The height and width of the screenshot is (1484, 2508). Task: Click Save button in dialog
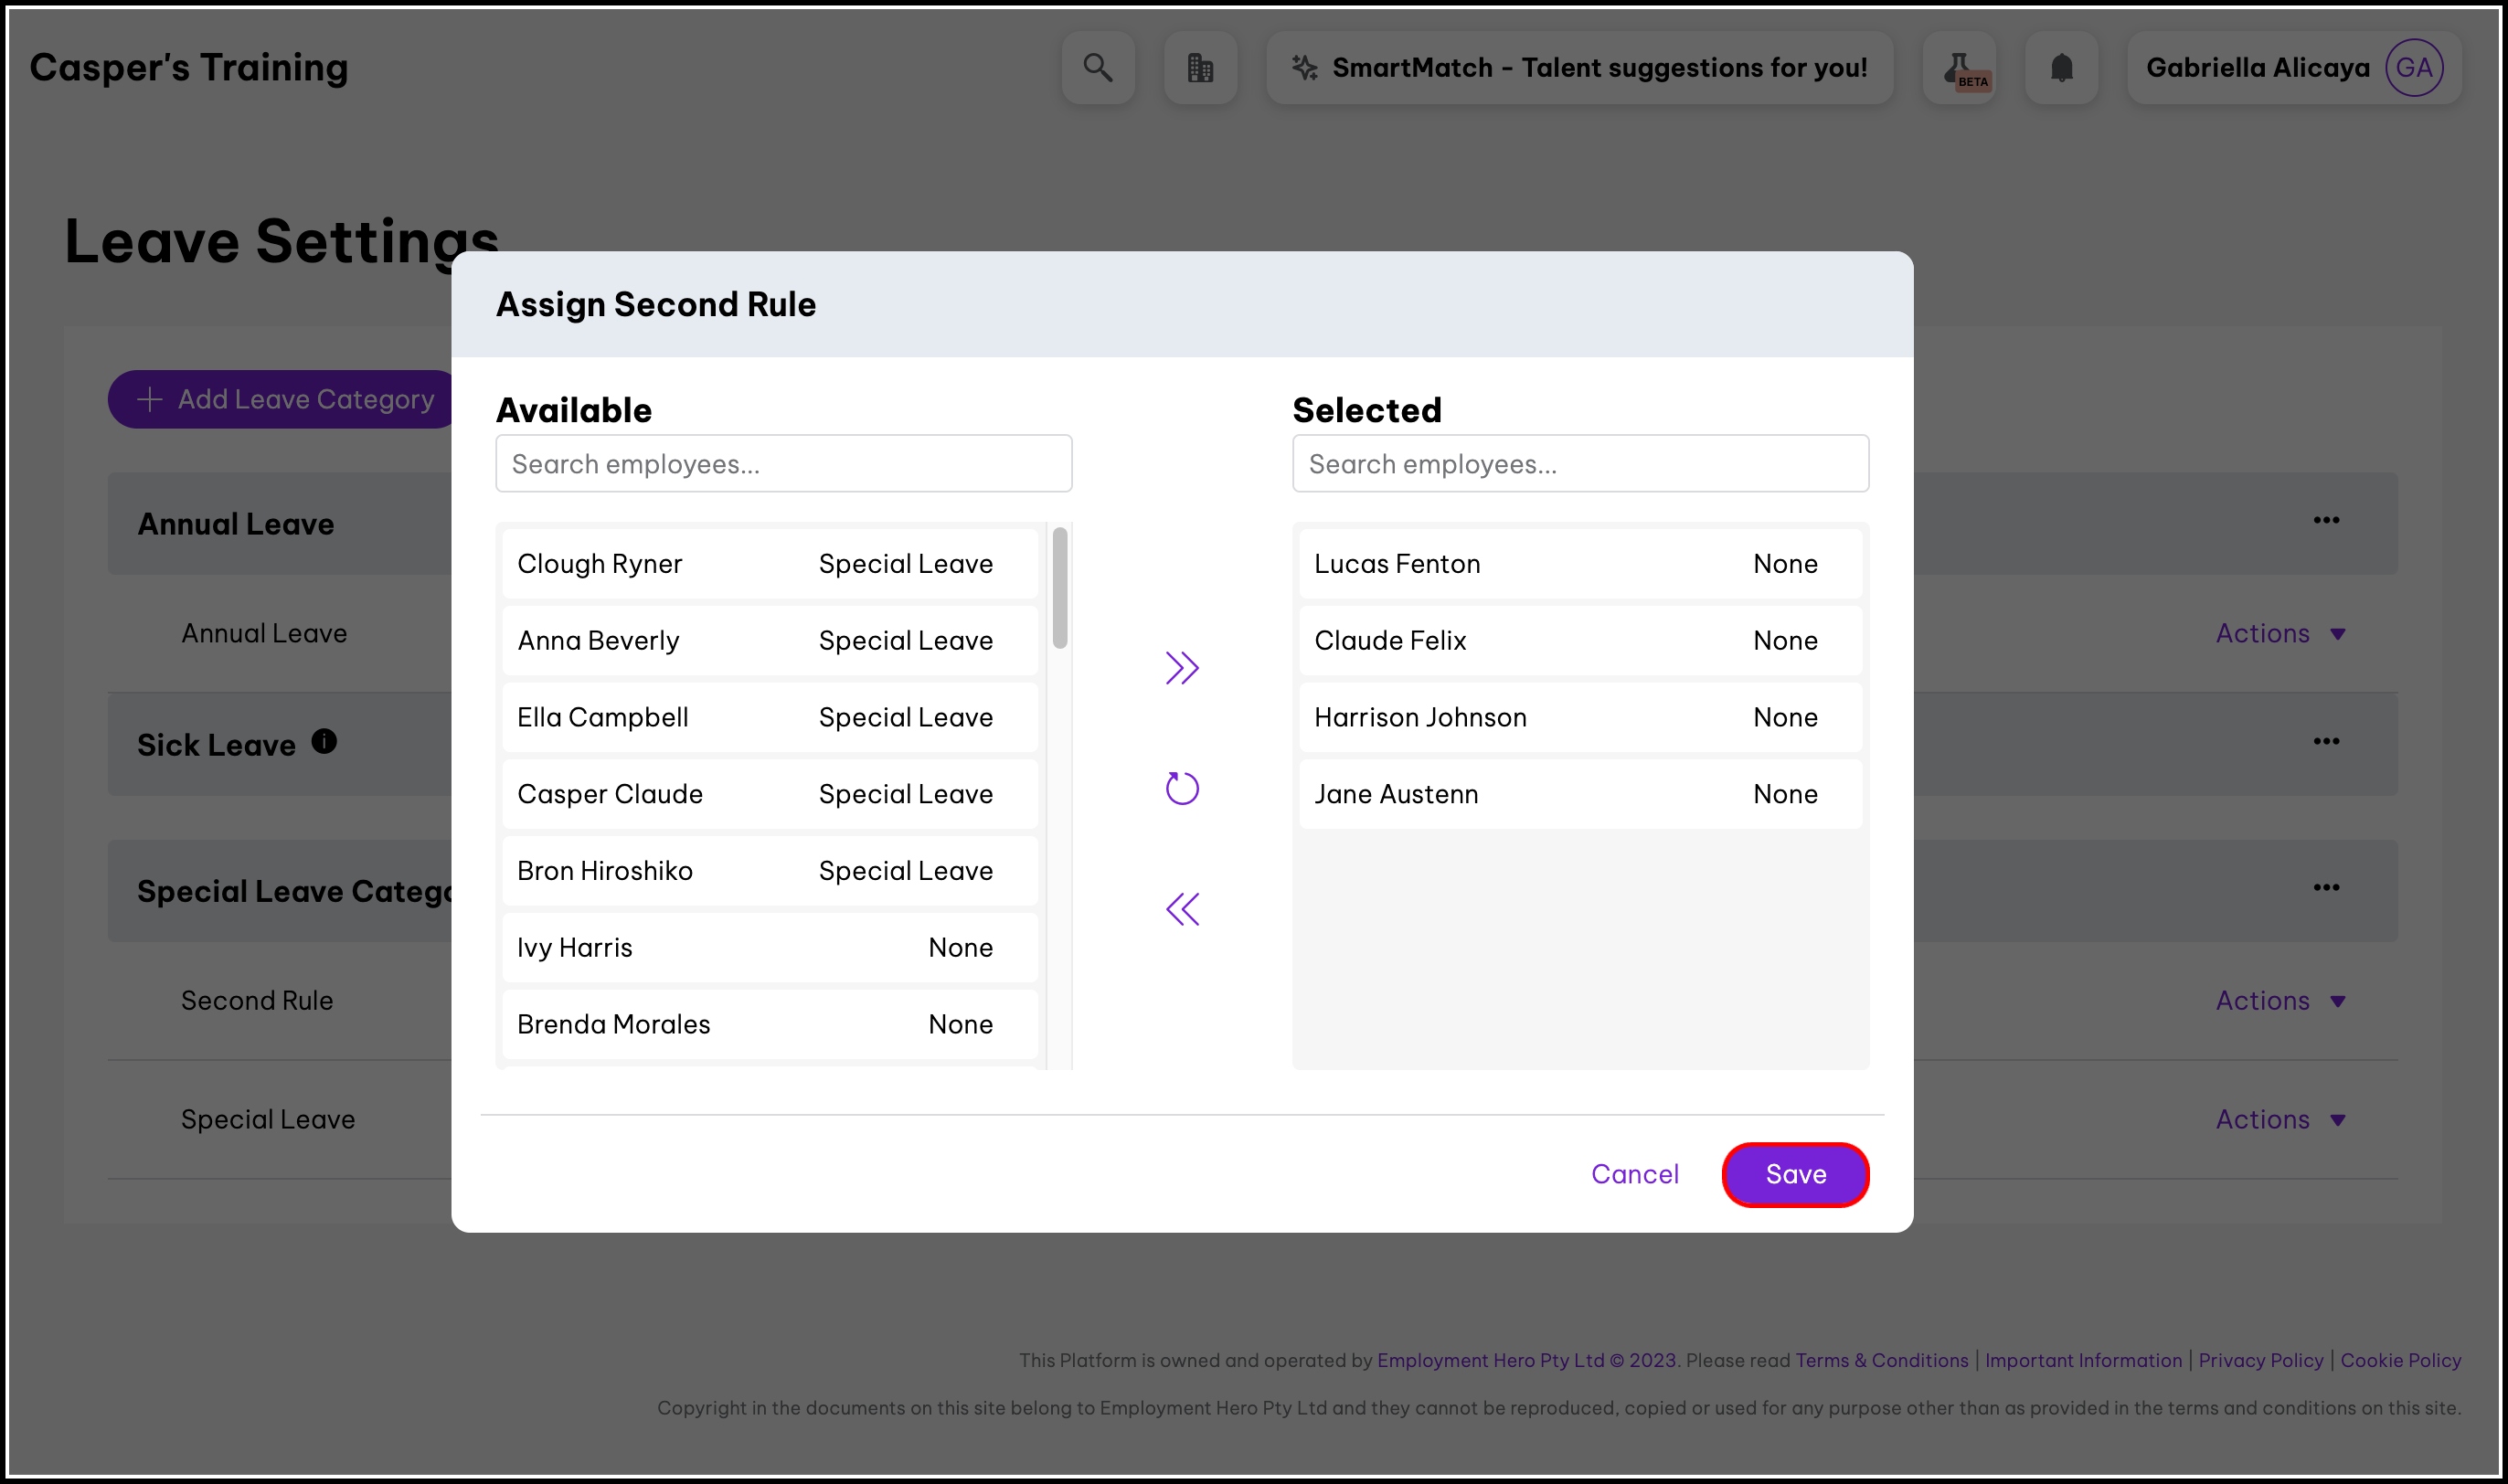click(1794, 1174)
